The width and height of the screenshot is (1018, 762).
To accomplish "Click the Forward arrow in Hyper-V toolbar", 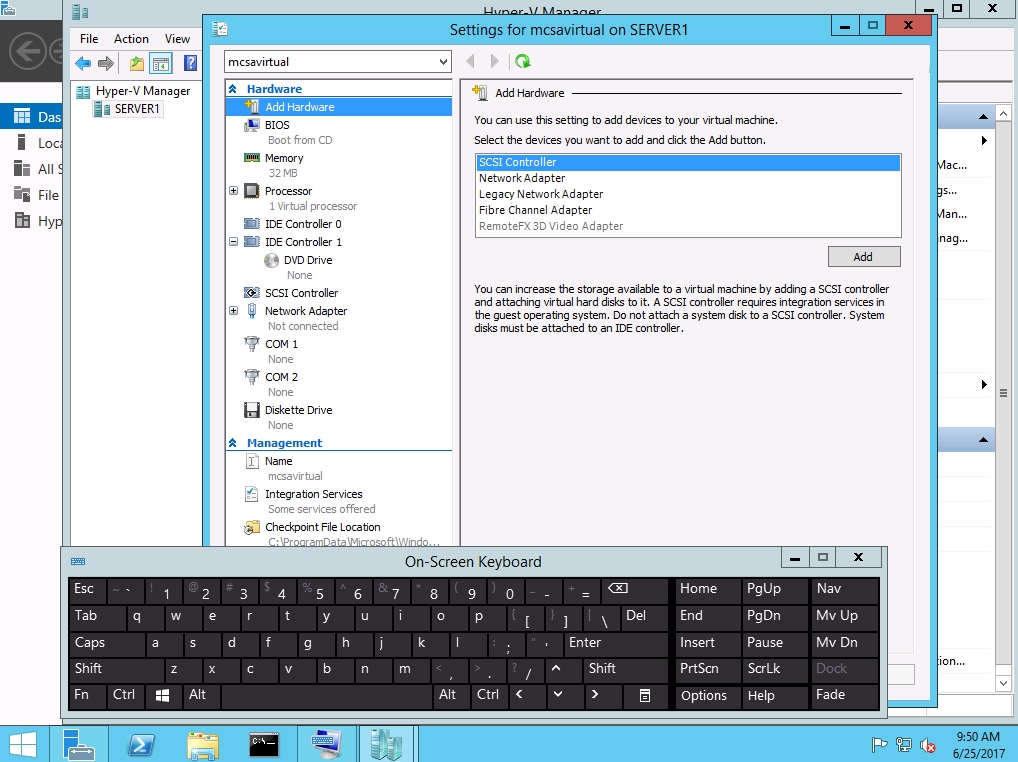I will tap(106, 63).
